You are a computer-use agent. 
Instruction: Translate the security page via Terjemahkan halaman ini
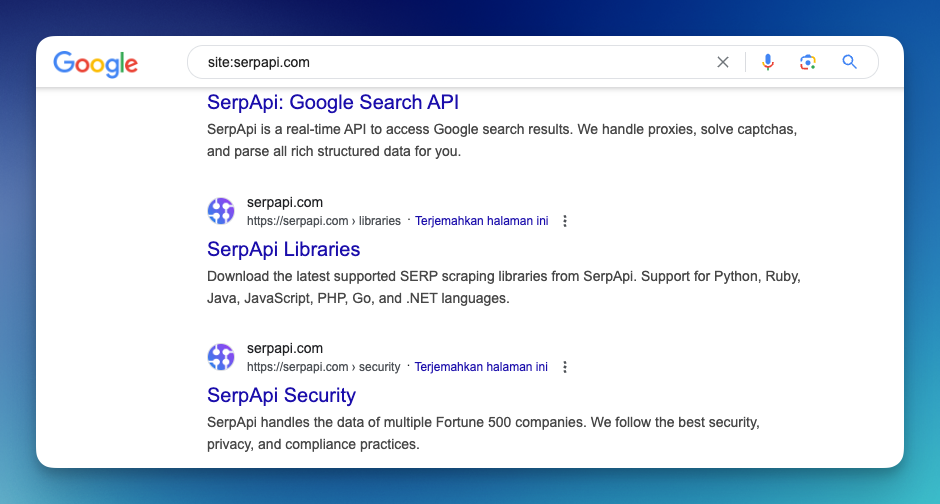point(481,367)
